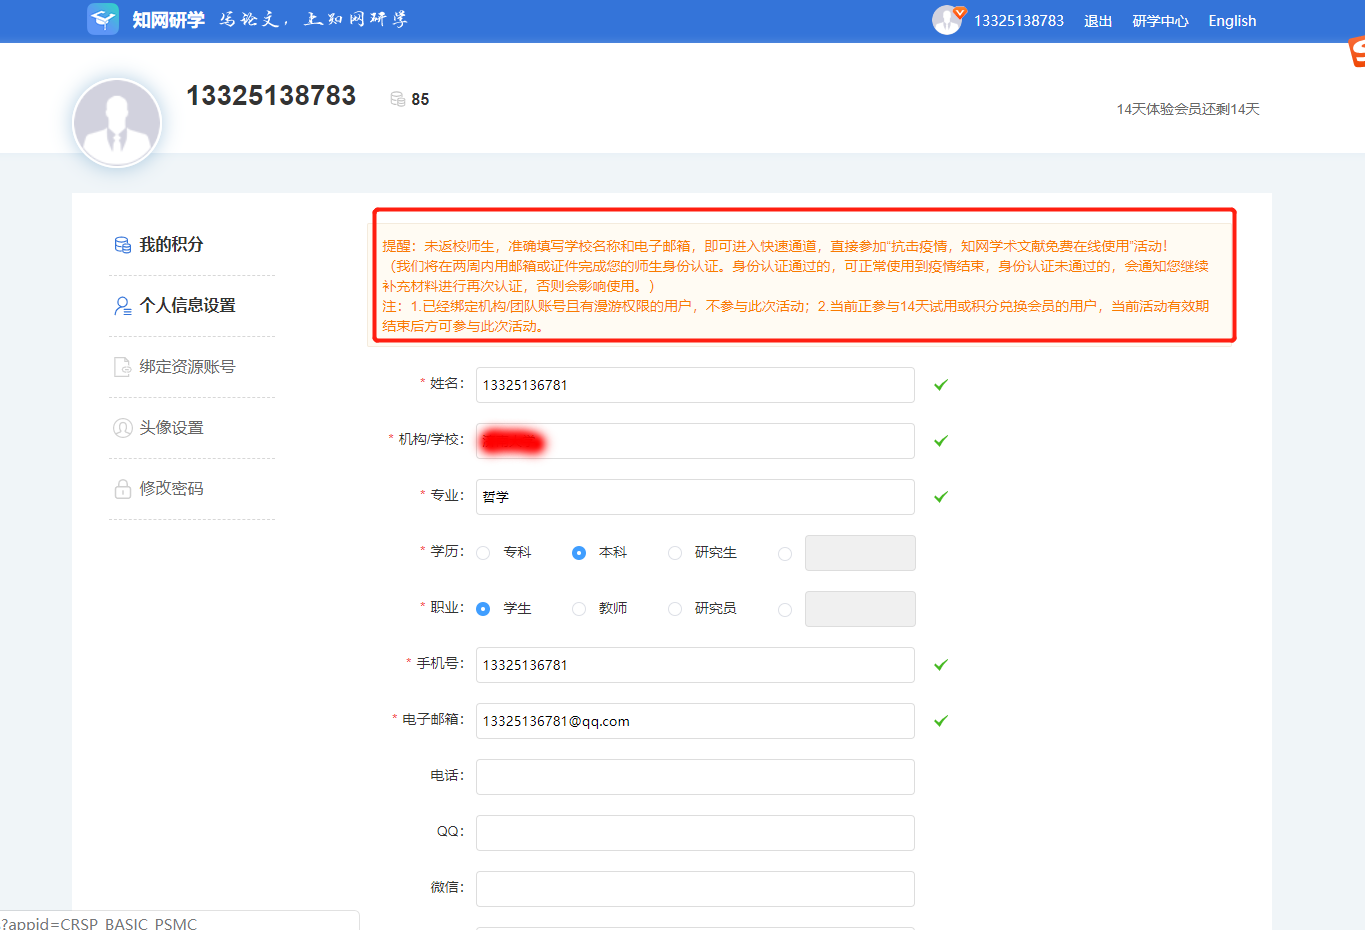Click the 头像设置 avatar icon
The image size is (1365, 930).
coord(122,428)
